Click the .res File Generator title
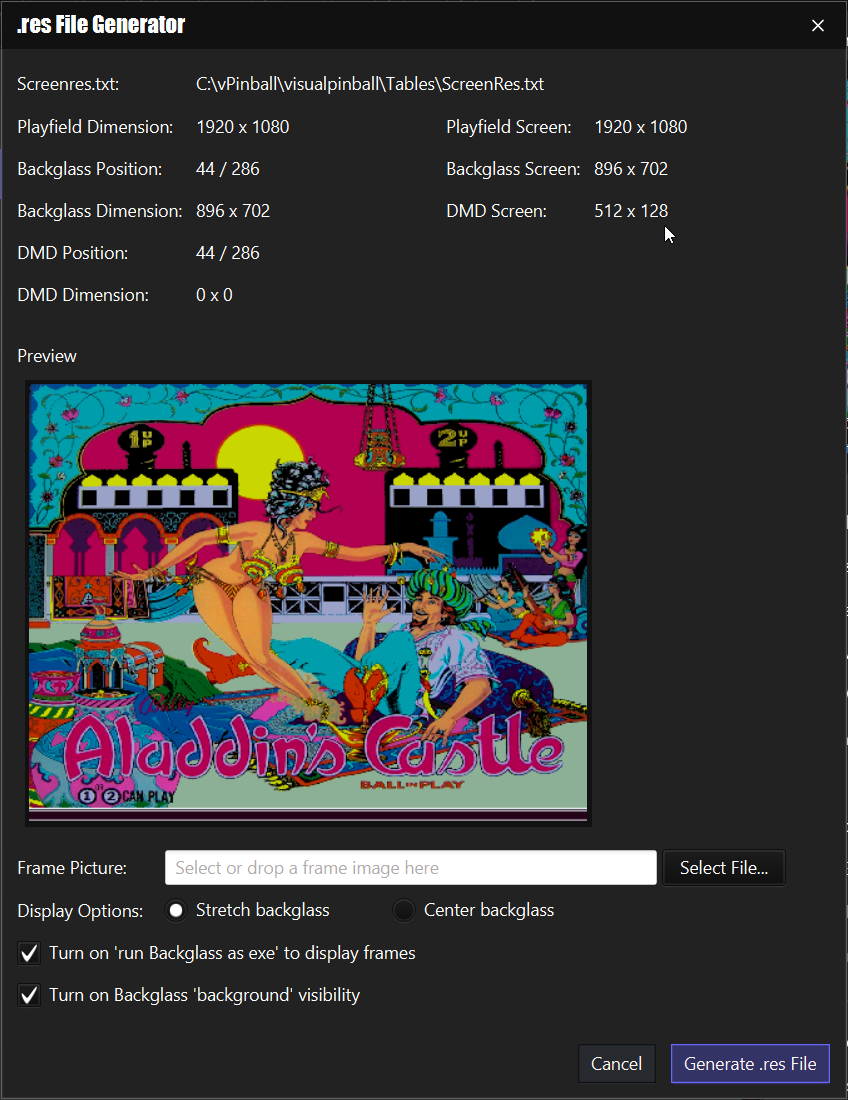 pos(100,25)
